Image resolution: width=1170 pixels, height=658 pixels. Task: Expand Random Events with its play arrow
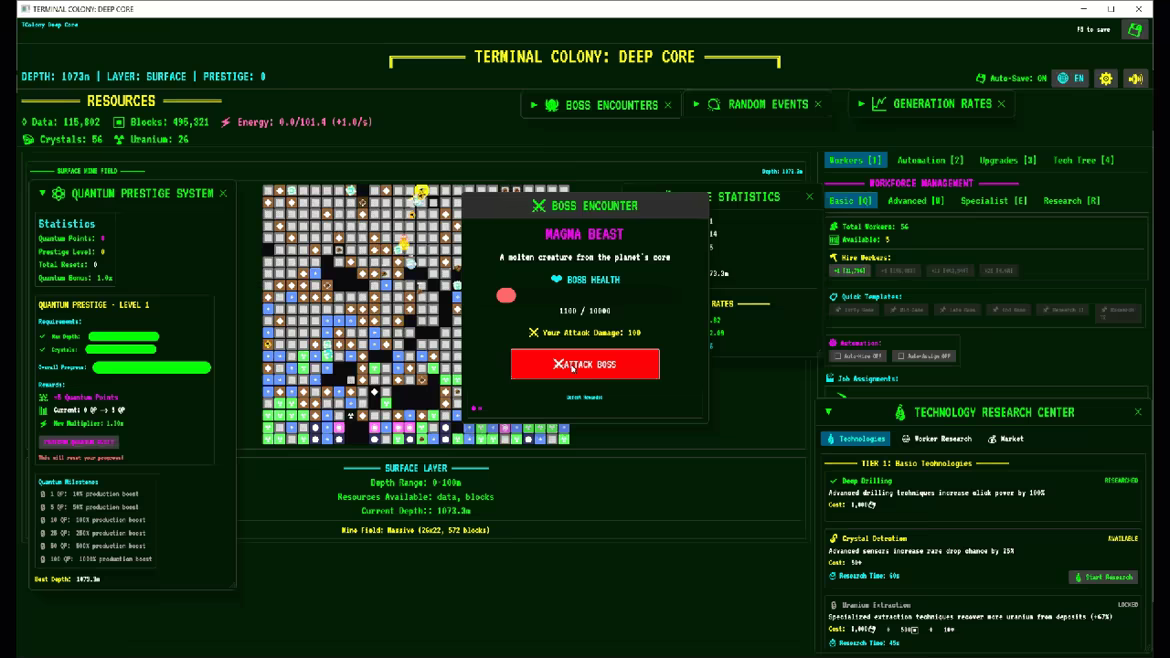(x=696, y=104)
